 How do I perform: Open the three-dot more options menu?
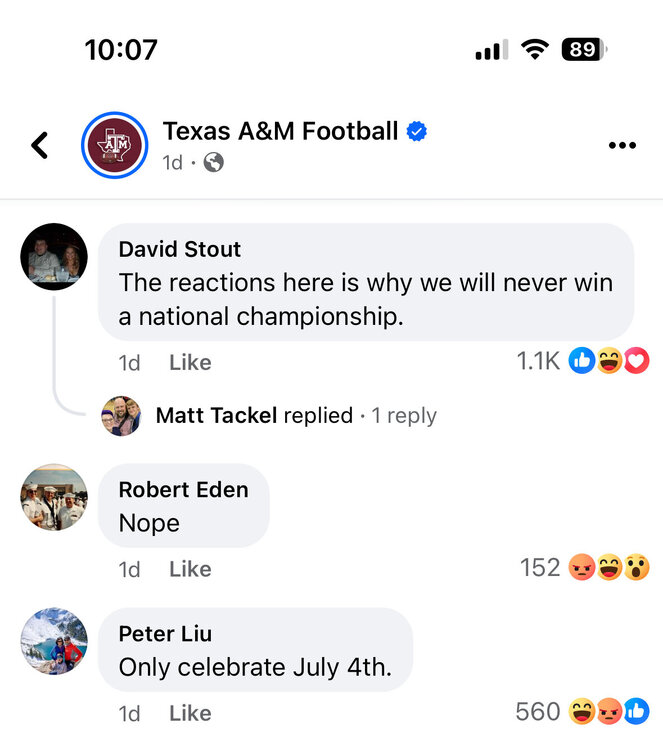[x=622, y=145]
